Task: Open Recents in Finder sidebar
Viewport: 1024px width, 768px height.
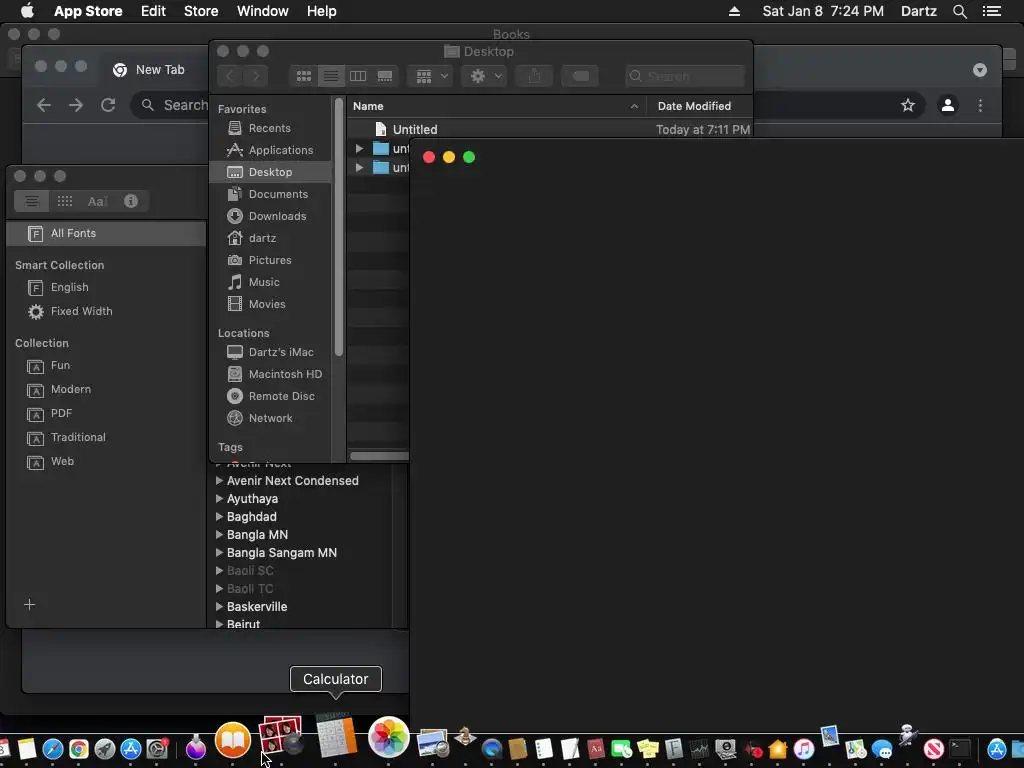Action: (269, 128)
